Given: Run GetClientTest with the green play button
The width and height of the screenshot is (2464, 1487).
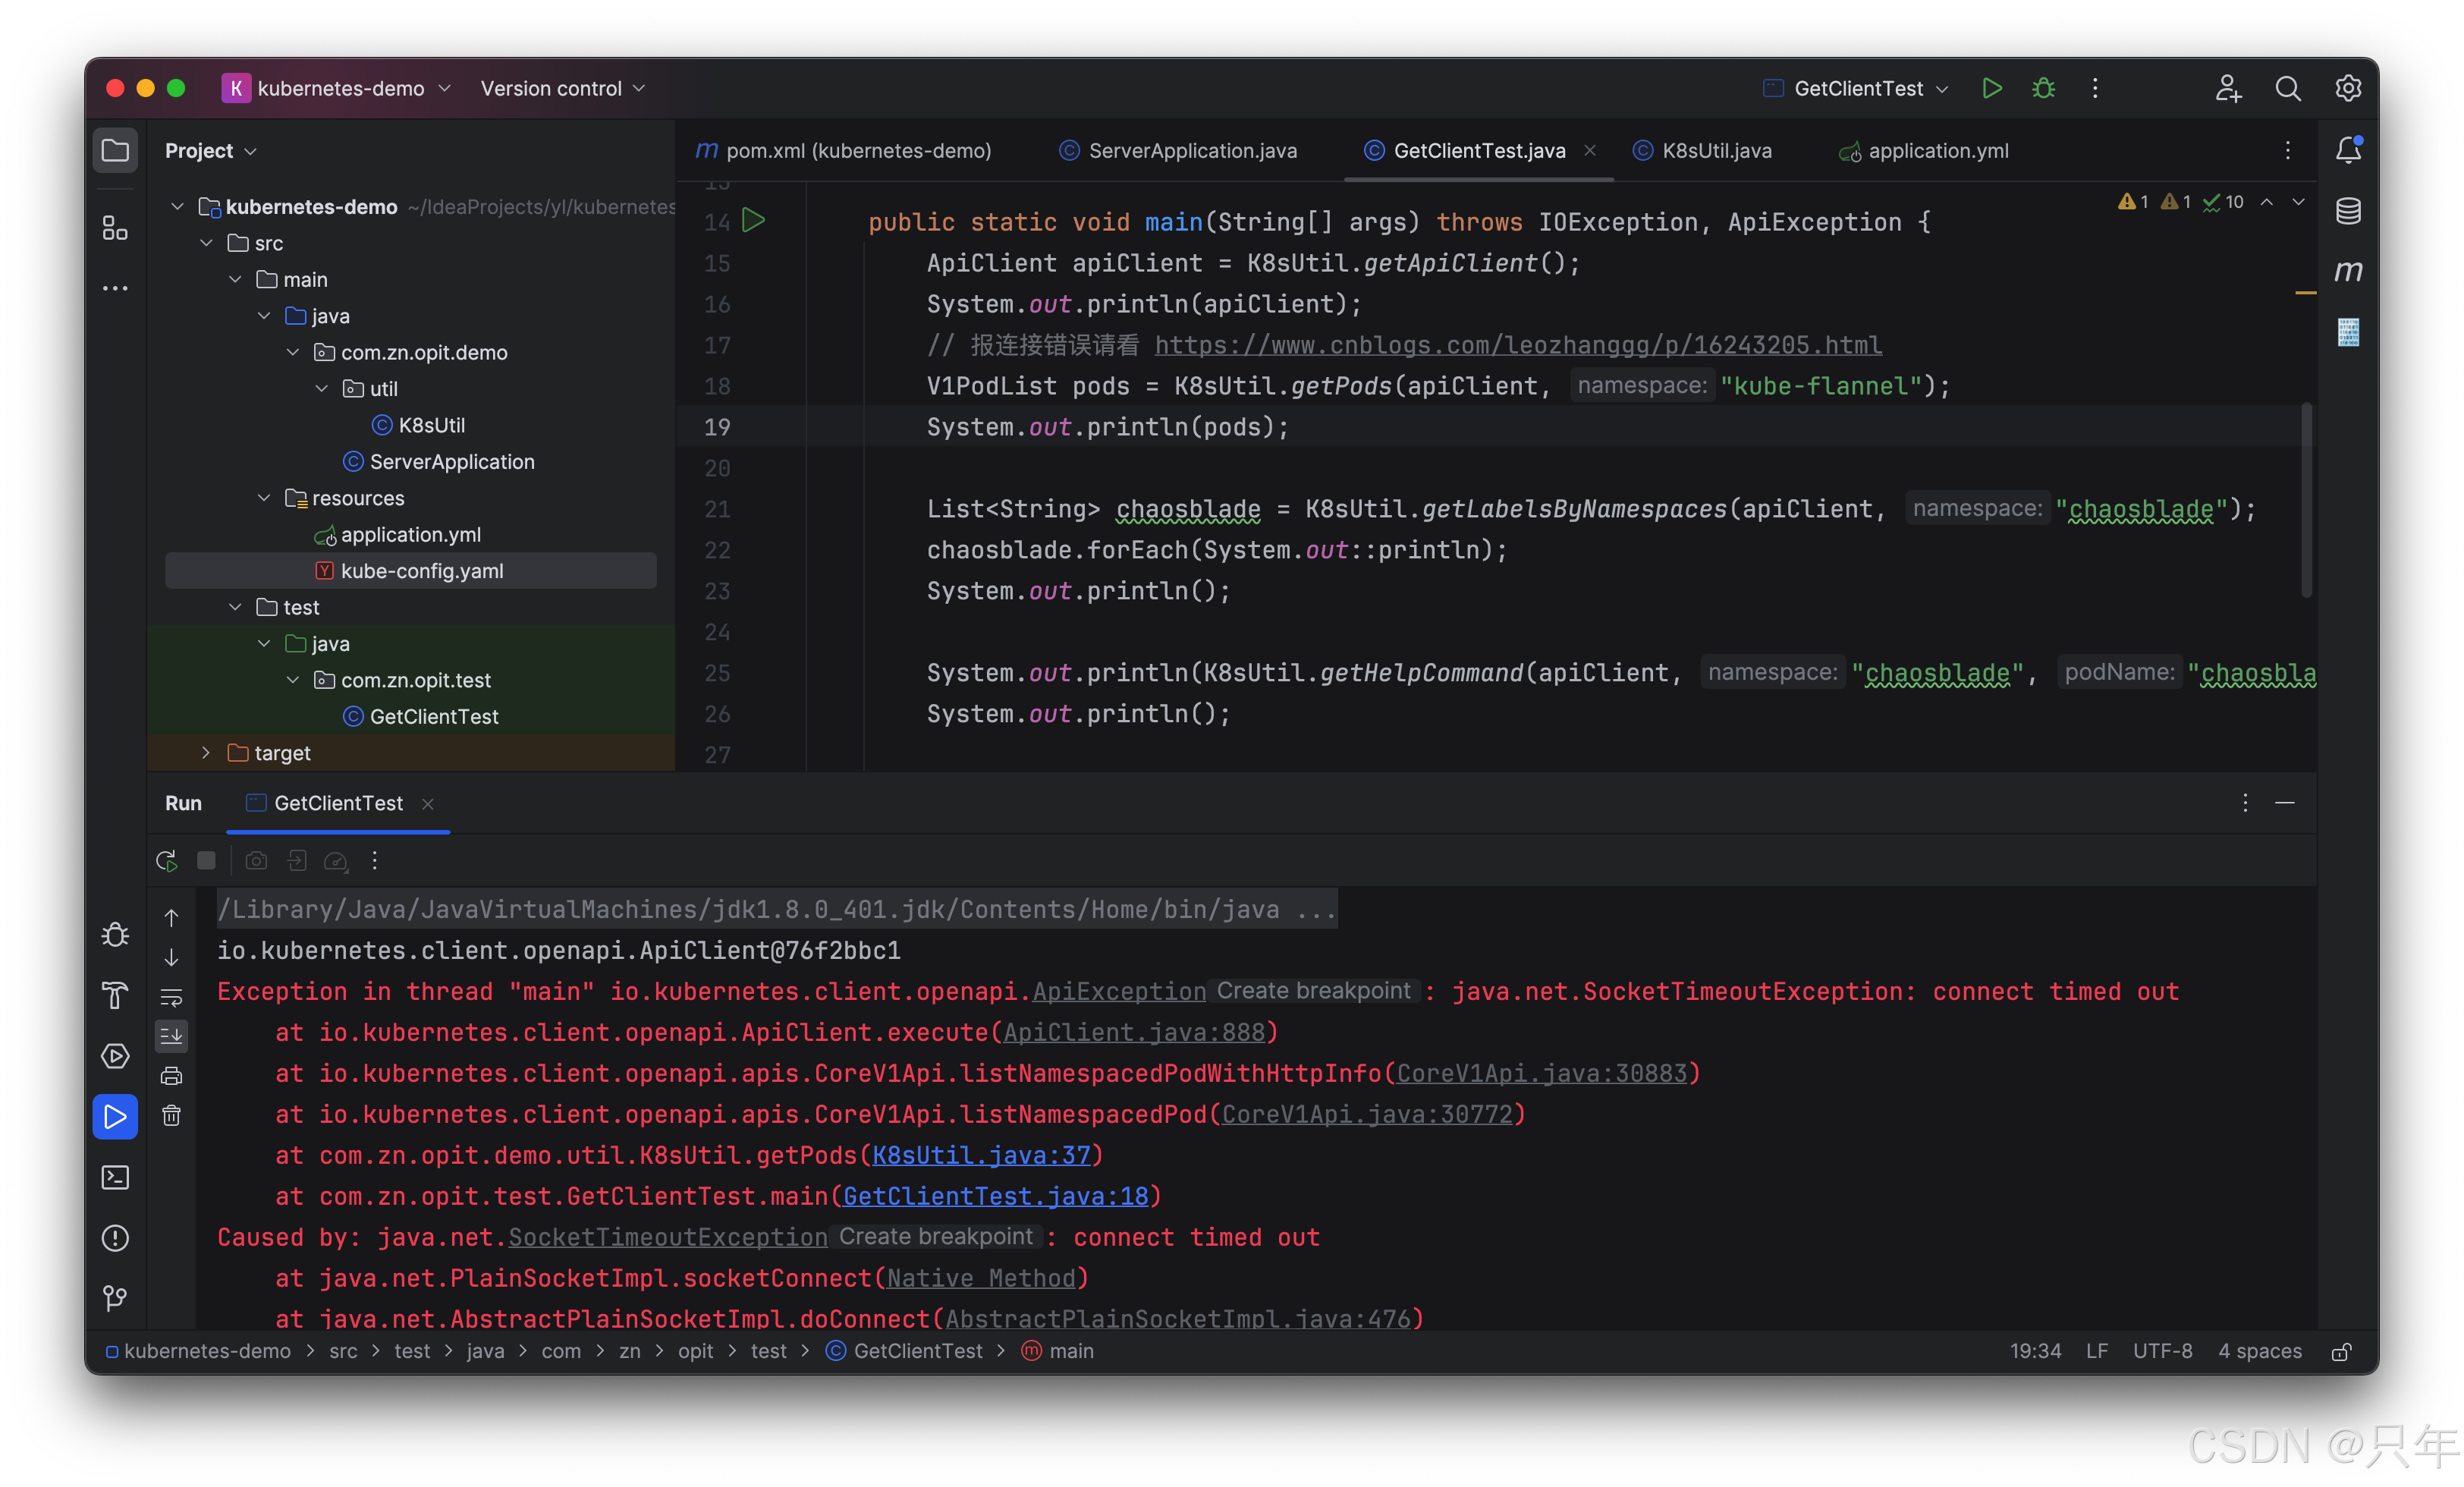Looking at the screenshot, I should pyautogui.click(x=1991, y=88).
